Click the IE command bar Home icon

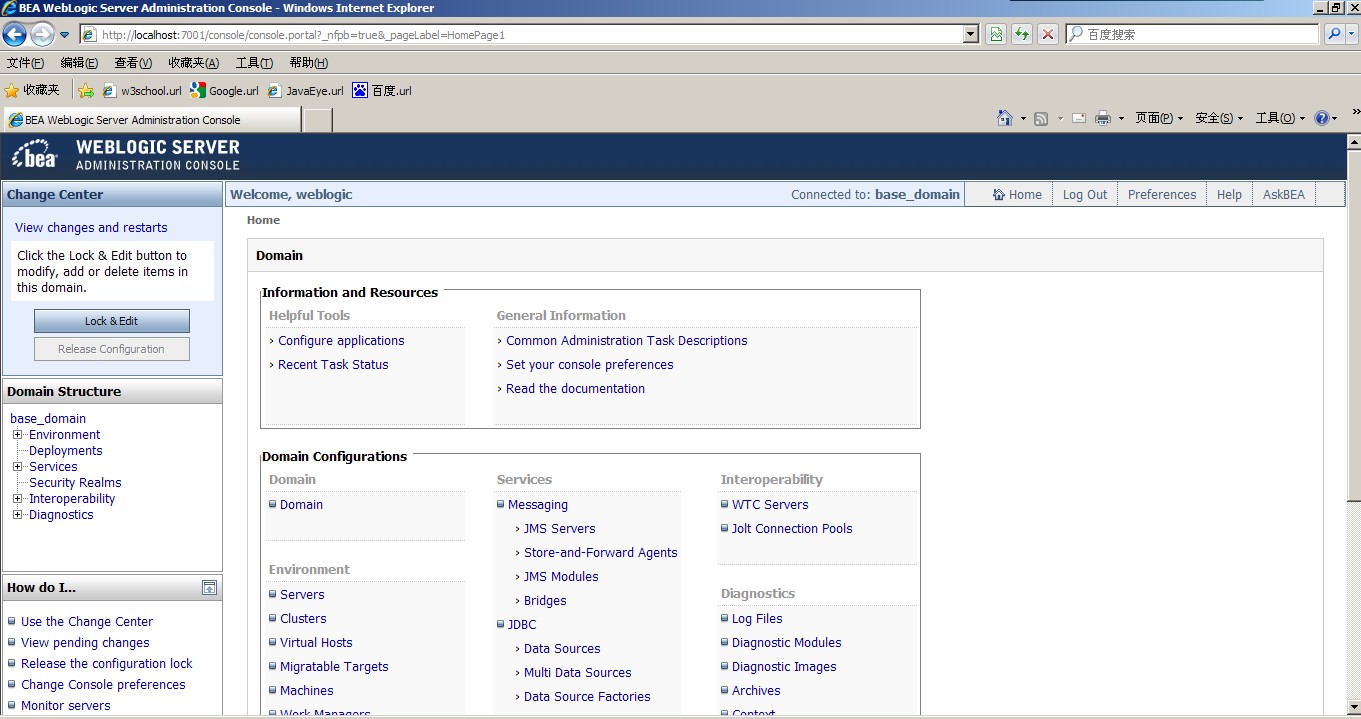1005,118
